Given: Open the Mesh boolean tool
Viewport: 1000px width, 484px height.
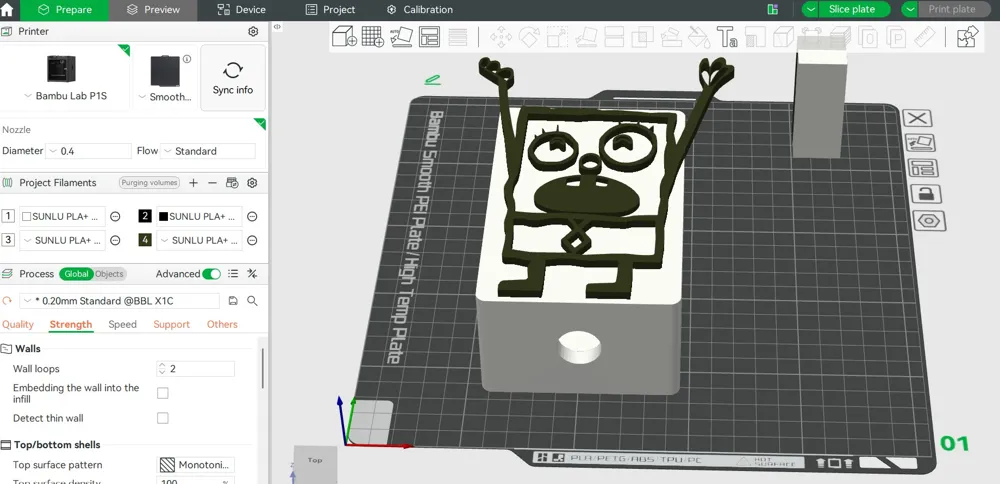Looking at the screenshot, I should (642, 36).
